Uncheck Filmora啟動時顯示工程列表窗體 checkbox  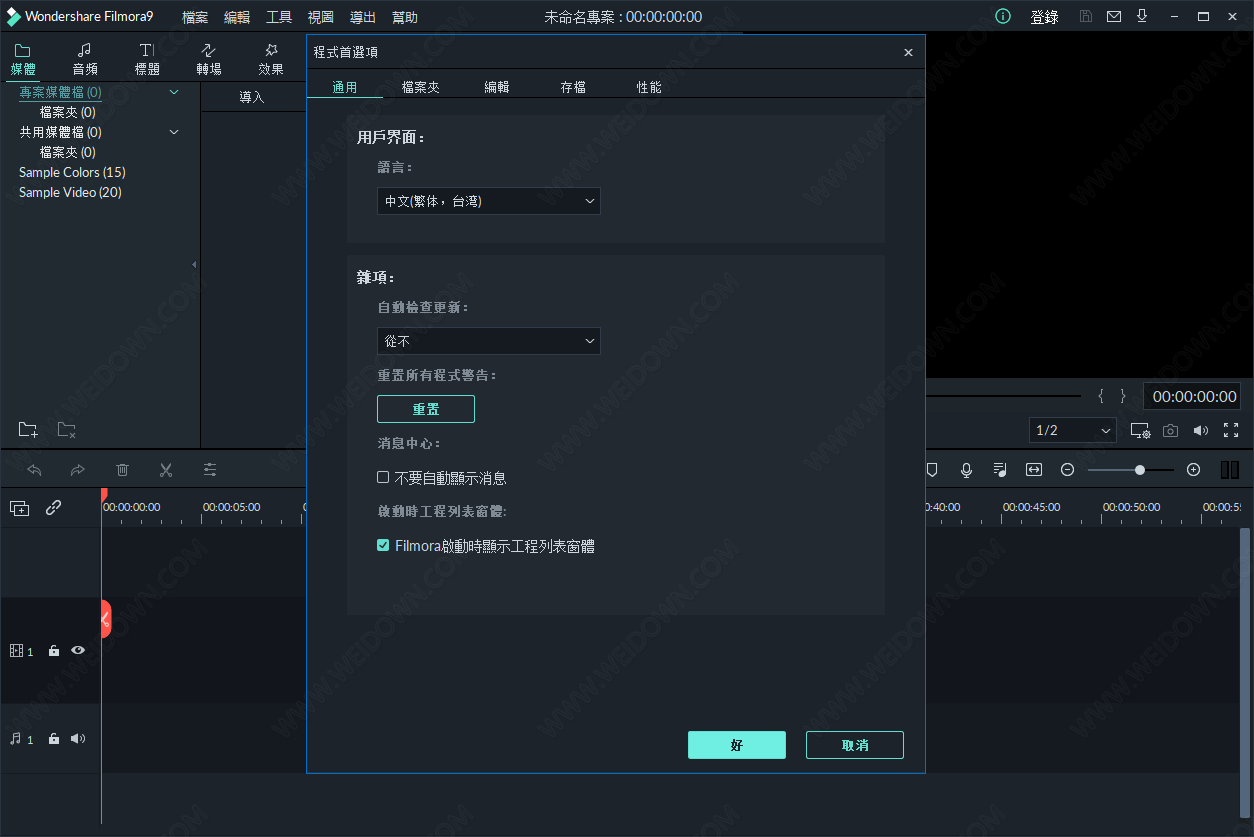click(383, 545)
